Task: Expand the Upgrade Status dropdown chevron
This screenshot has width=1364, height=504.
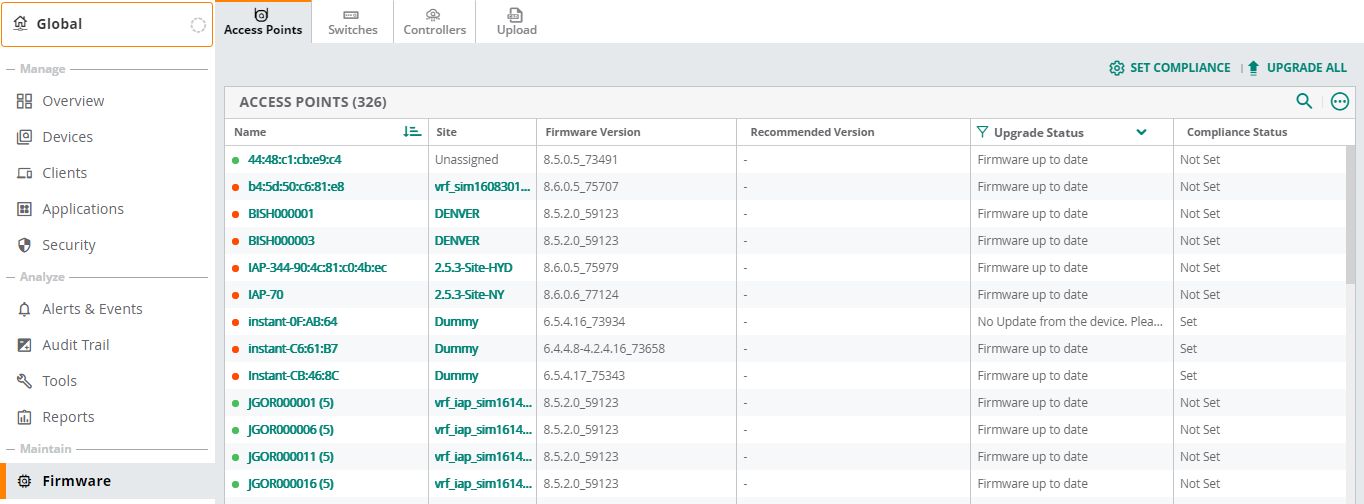Action: tap(1141, 132)
